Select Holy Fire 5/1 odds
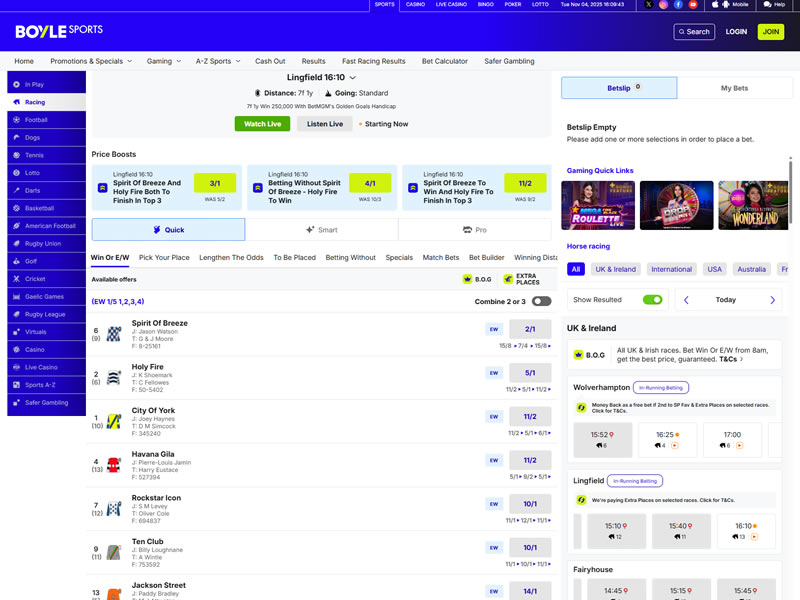This screenshot has height=600, width=800. pyautogui.click(x=530, y=373)
